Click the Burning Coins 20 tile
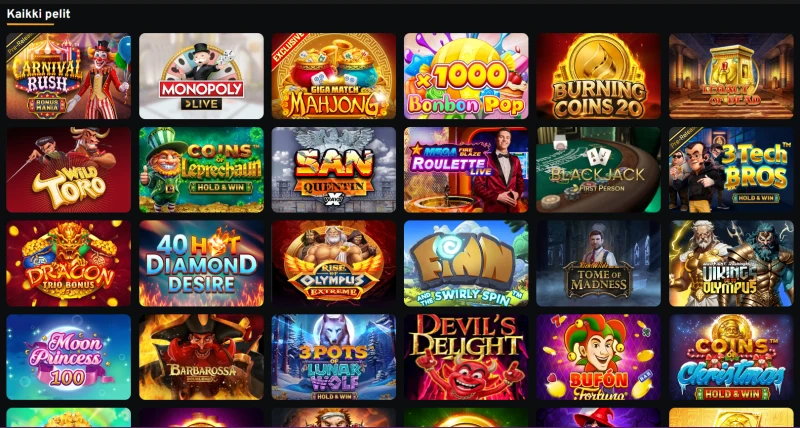Image resolution: width=800 pixels, height=428 pixels. point(598,76)
